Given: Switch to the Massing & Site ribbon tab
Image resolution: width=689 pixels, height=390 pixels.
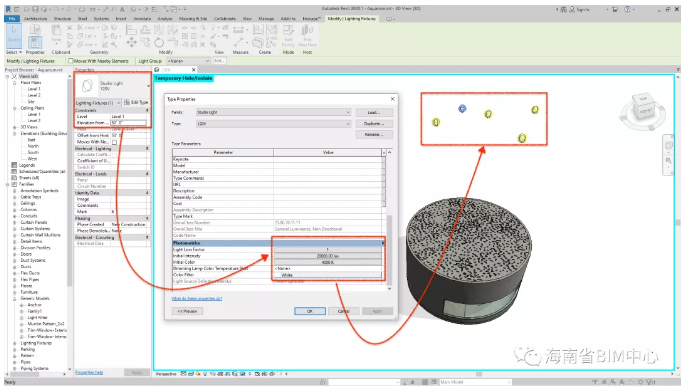Looking at the screenshot, I should pyautogui.click(x=193, y=19).
